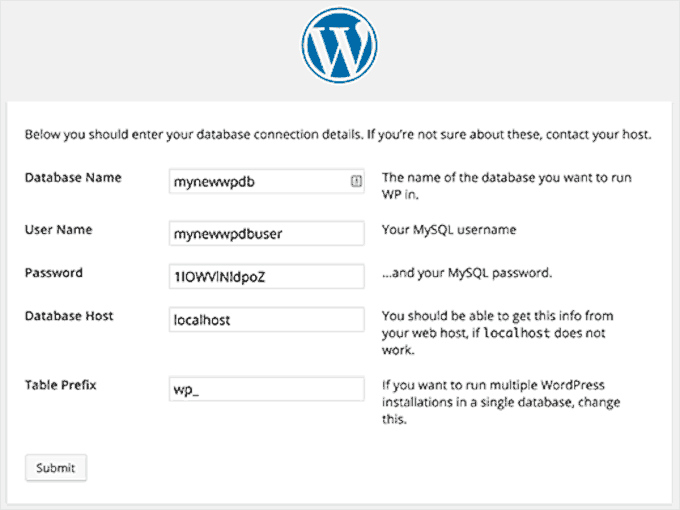Click 'You should be able to get this info' text
Screen dimensions: 680x510
[497, 333]
